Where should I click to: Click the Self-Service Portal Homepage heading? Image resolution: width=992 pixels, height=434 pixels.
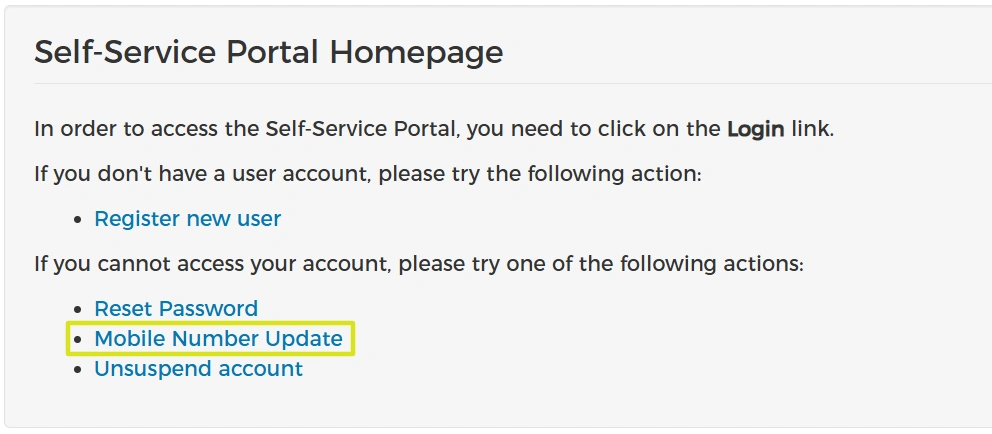point(268,52)
